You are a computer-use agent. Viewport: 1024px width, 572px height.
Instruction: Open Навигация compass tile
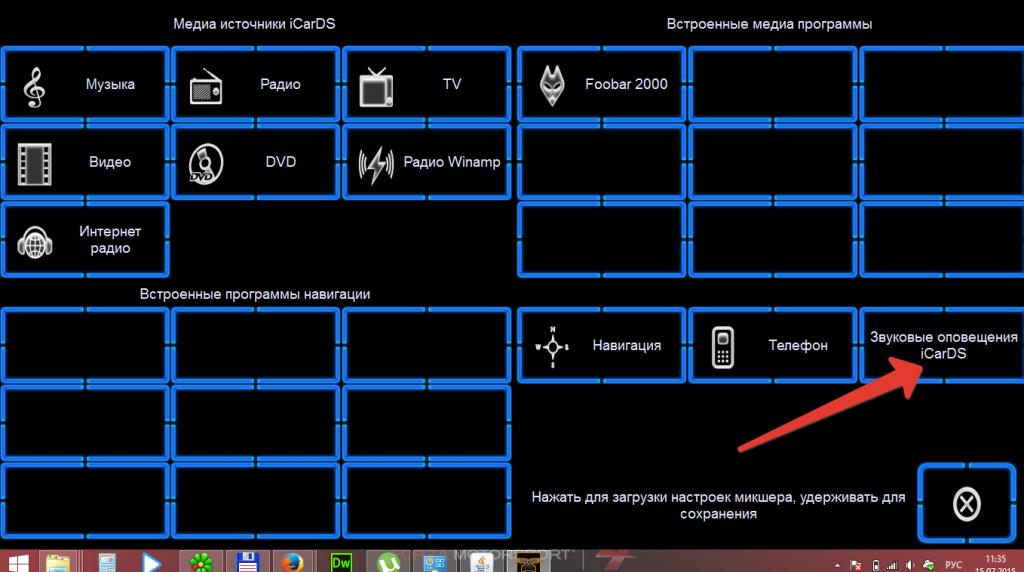point(602,346)
